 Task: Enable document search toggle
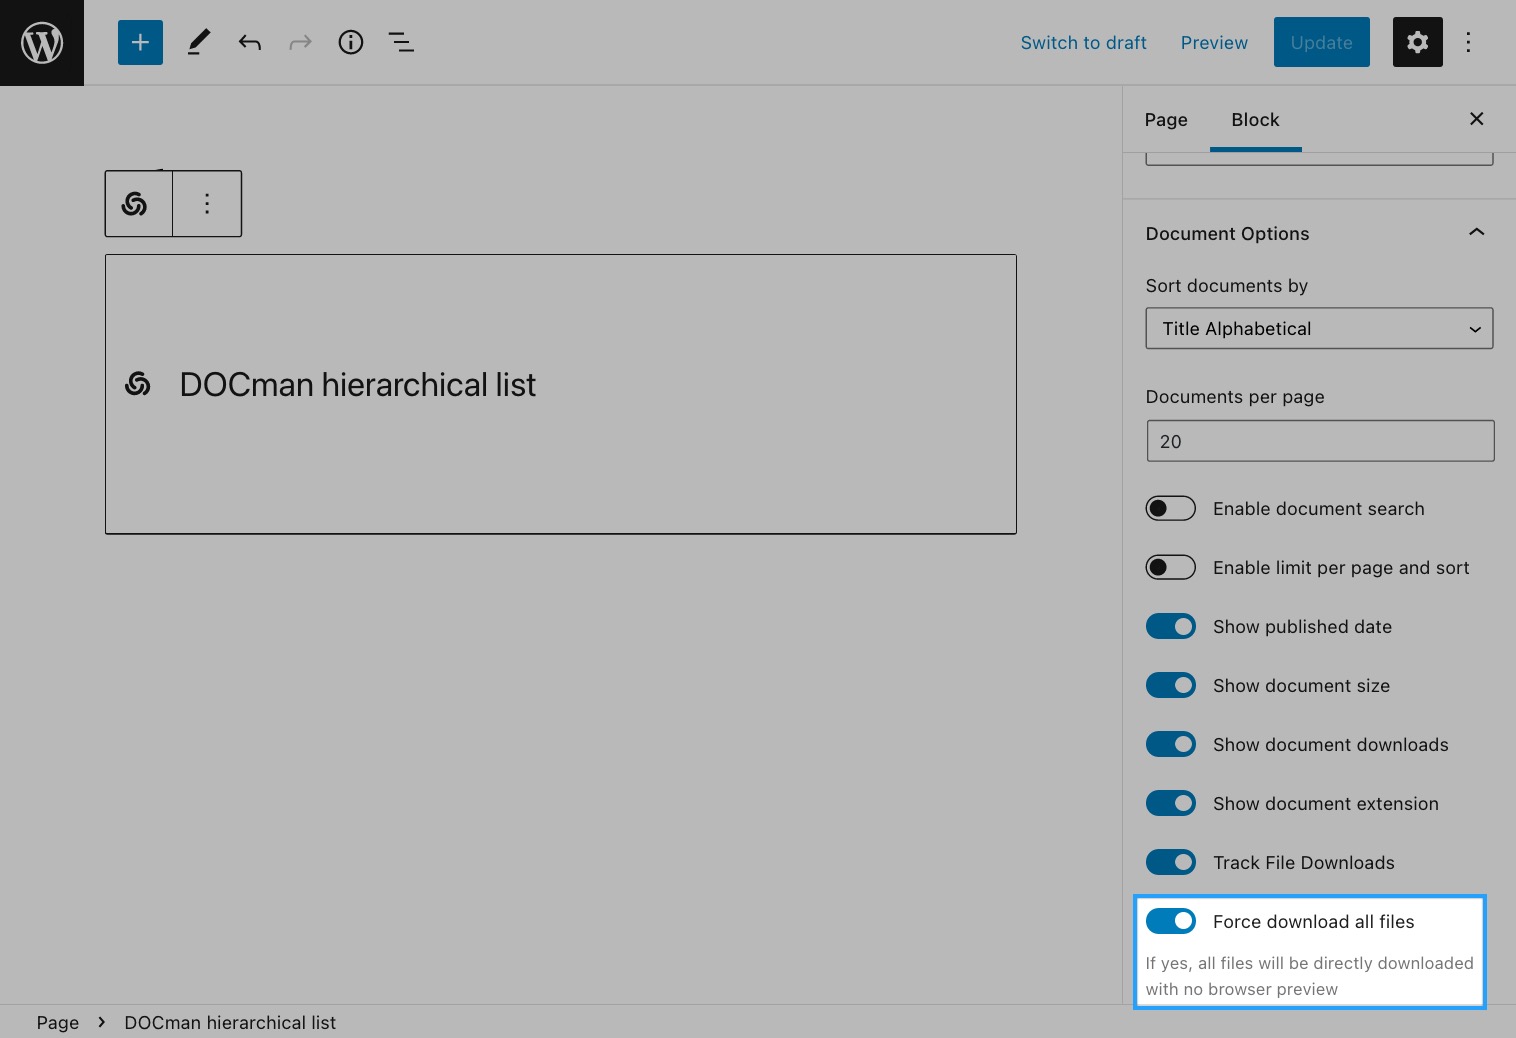pyautogui.click(x=1171, y=508)
